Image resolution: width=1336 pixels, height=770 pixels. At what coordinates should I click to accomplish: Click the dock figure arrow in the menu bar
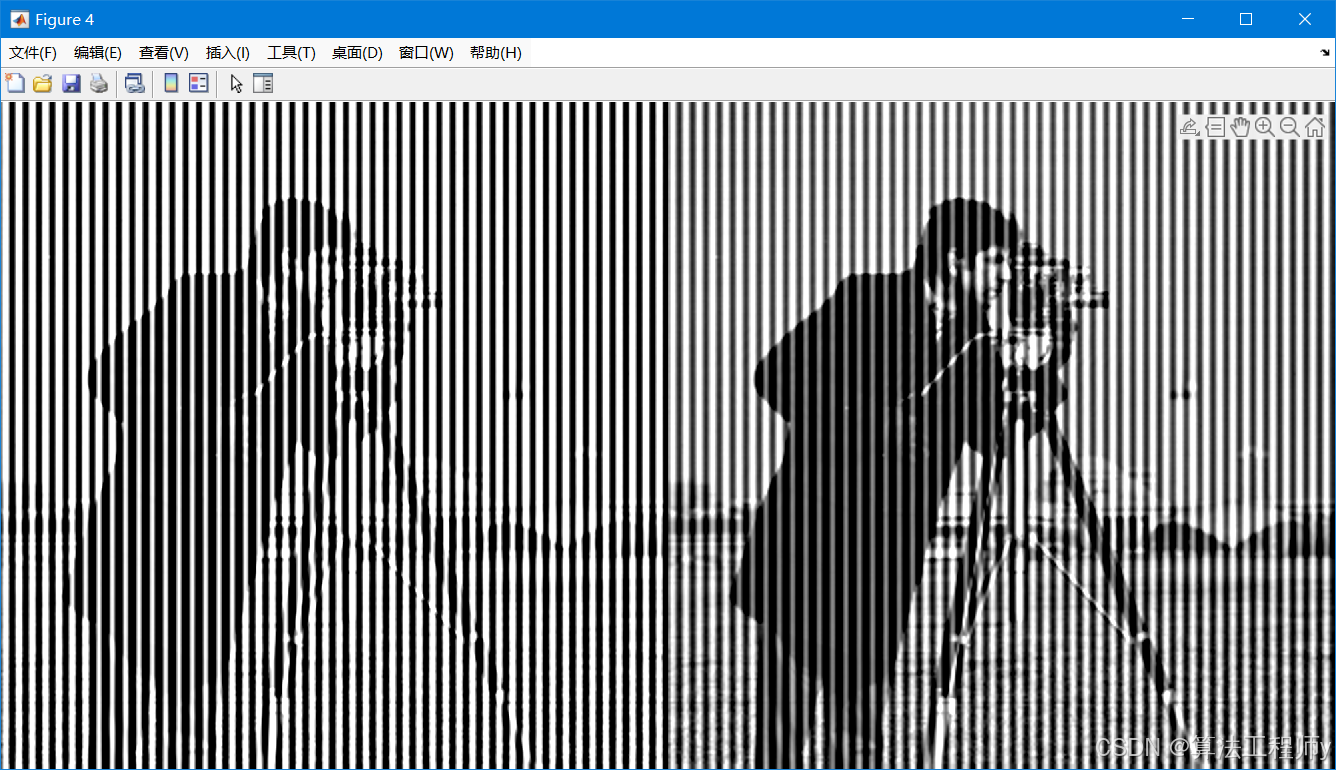tap(1325, 52)
